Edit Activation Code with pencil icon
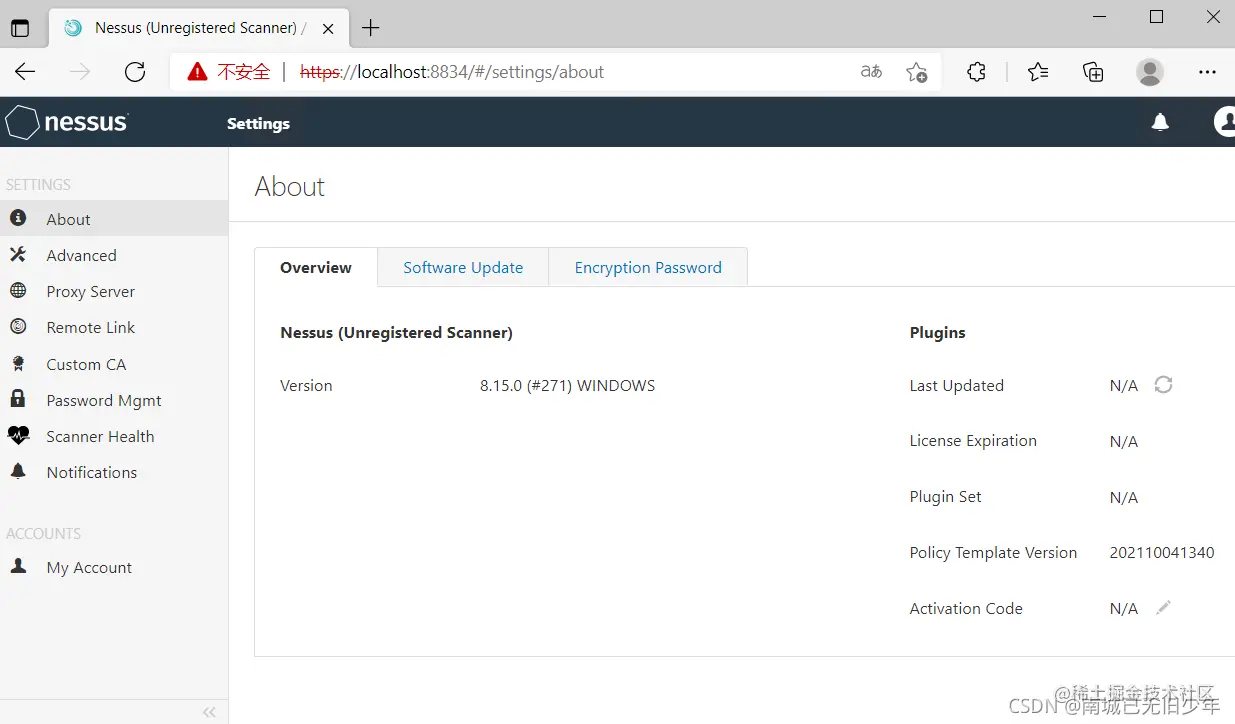 click(1163, 607)
